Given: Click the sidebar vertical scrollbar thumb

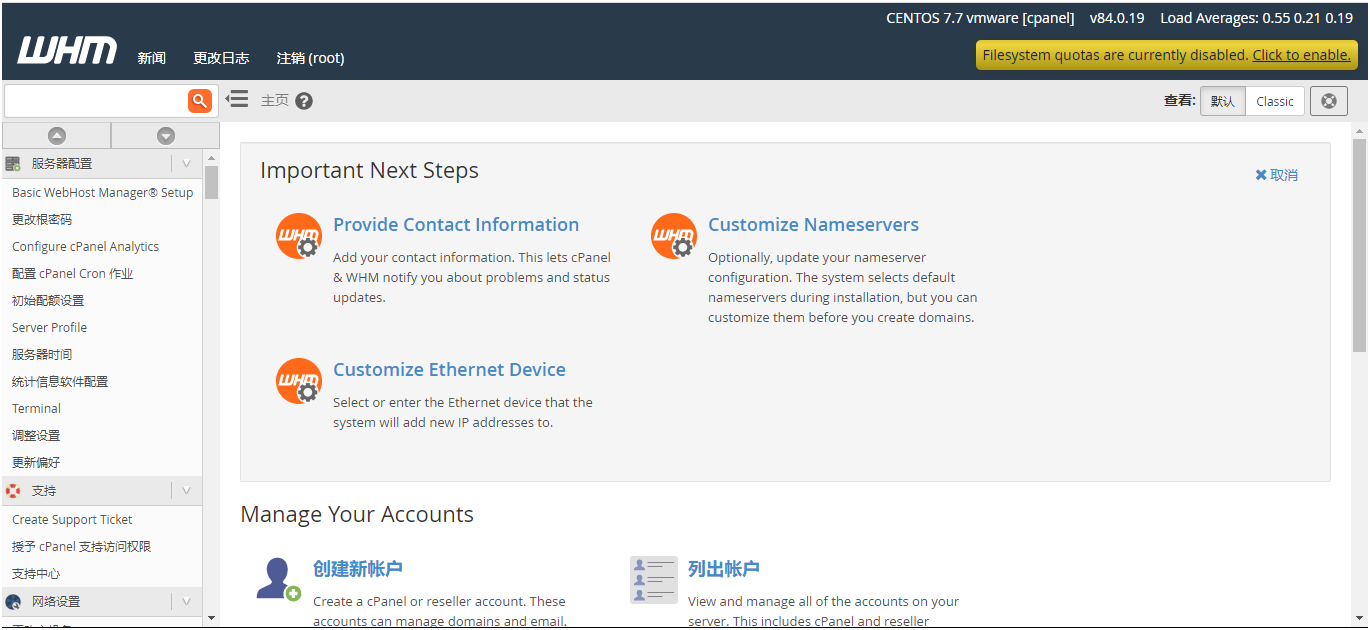Looking at the screenshot, I should coord(211,182).
